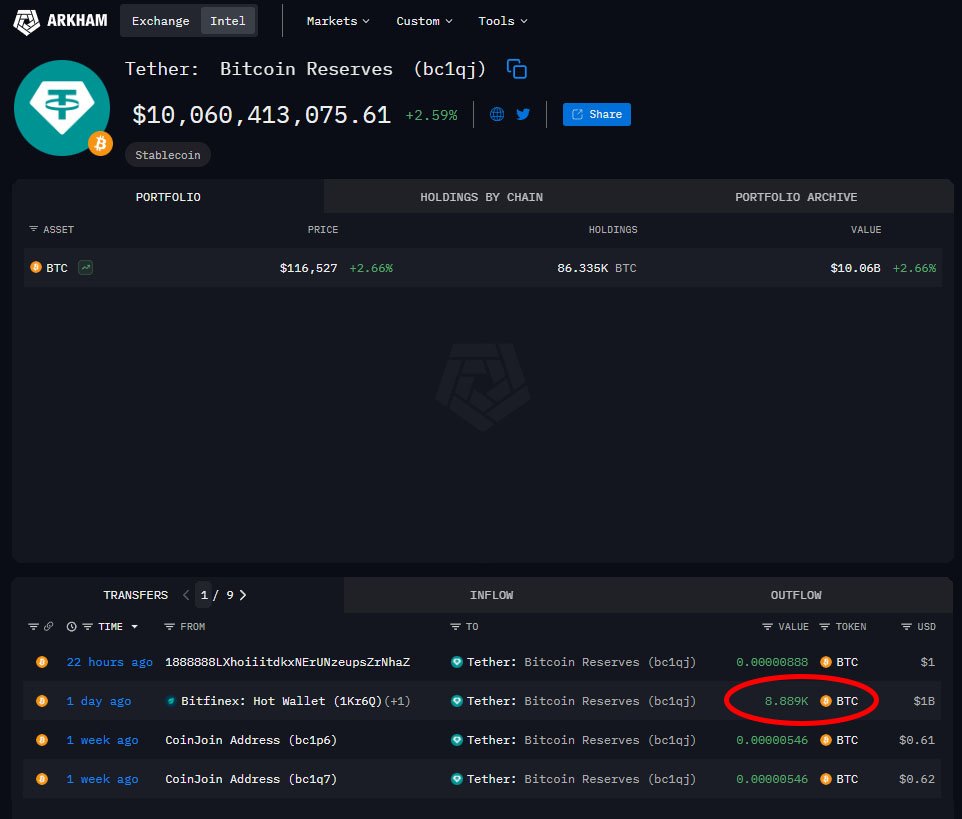Click the Tether entity logo
Viewport: 962px width, 819px height.
(62, 108)
